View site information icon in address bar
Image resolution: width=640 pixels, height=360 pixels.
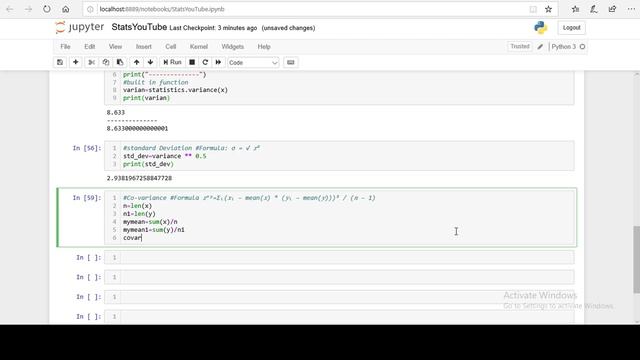pyautogui.click(x=90, y=9)
